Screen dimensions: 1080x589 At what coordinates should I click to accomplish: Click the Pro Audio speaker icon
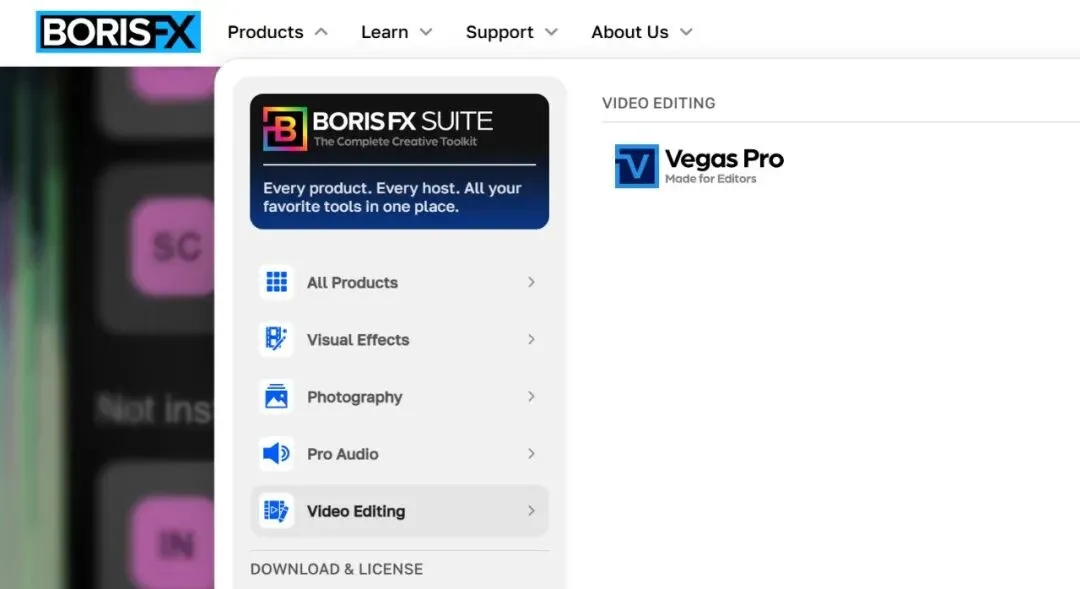click(276, 453)
